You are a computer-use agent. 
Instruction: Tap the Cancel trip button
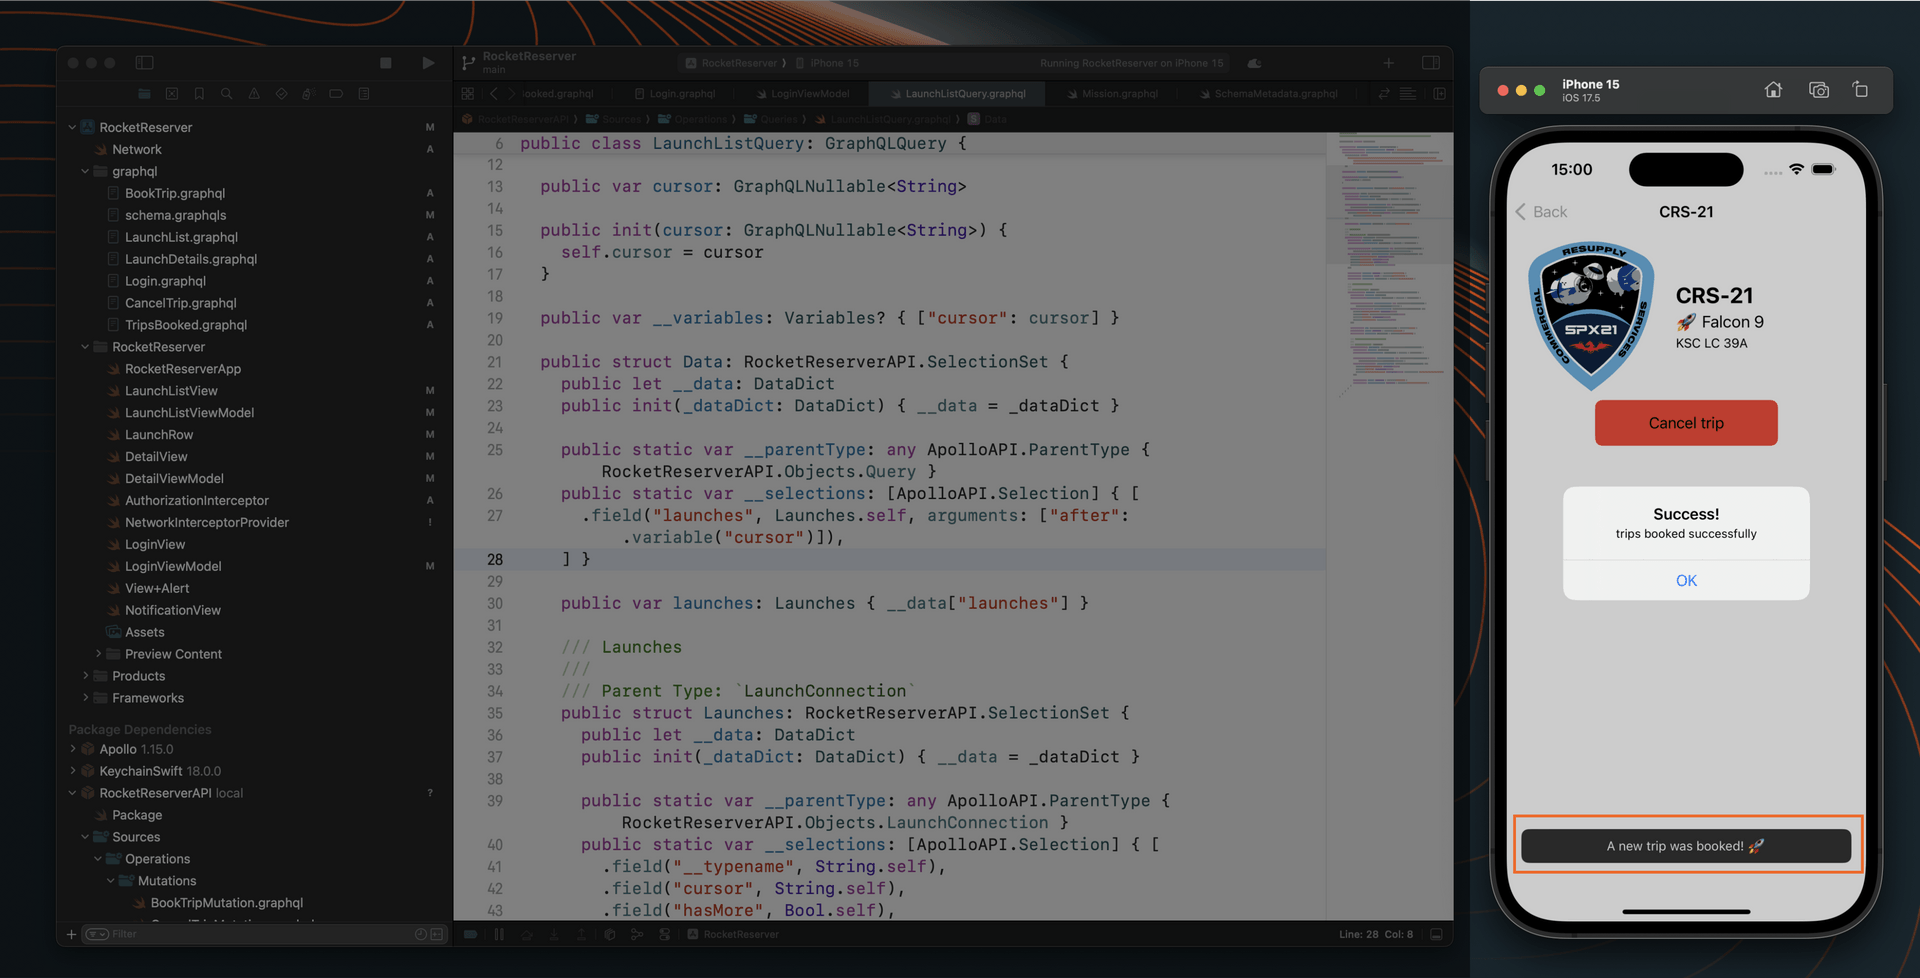pos(1685,422)
